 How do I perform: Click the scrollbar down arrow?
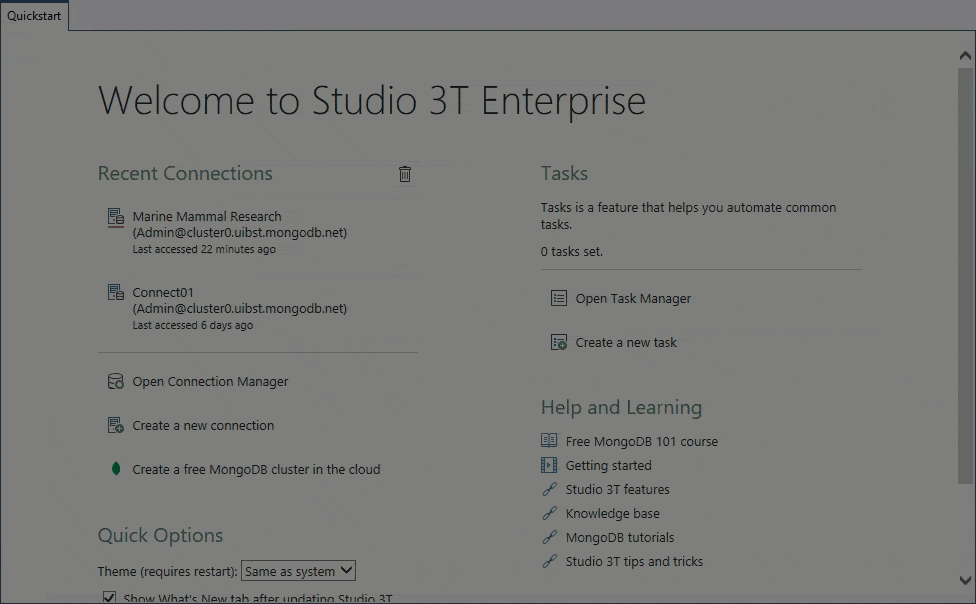pyautogui.click(x=965, y=580)
